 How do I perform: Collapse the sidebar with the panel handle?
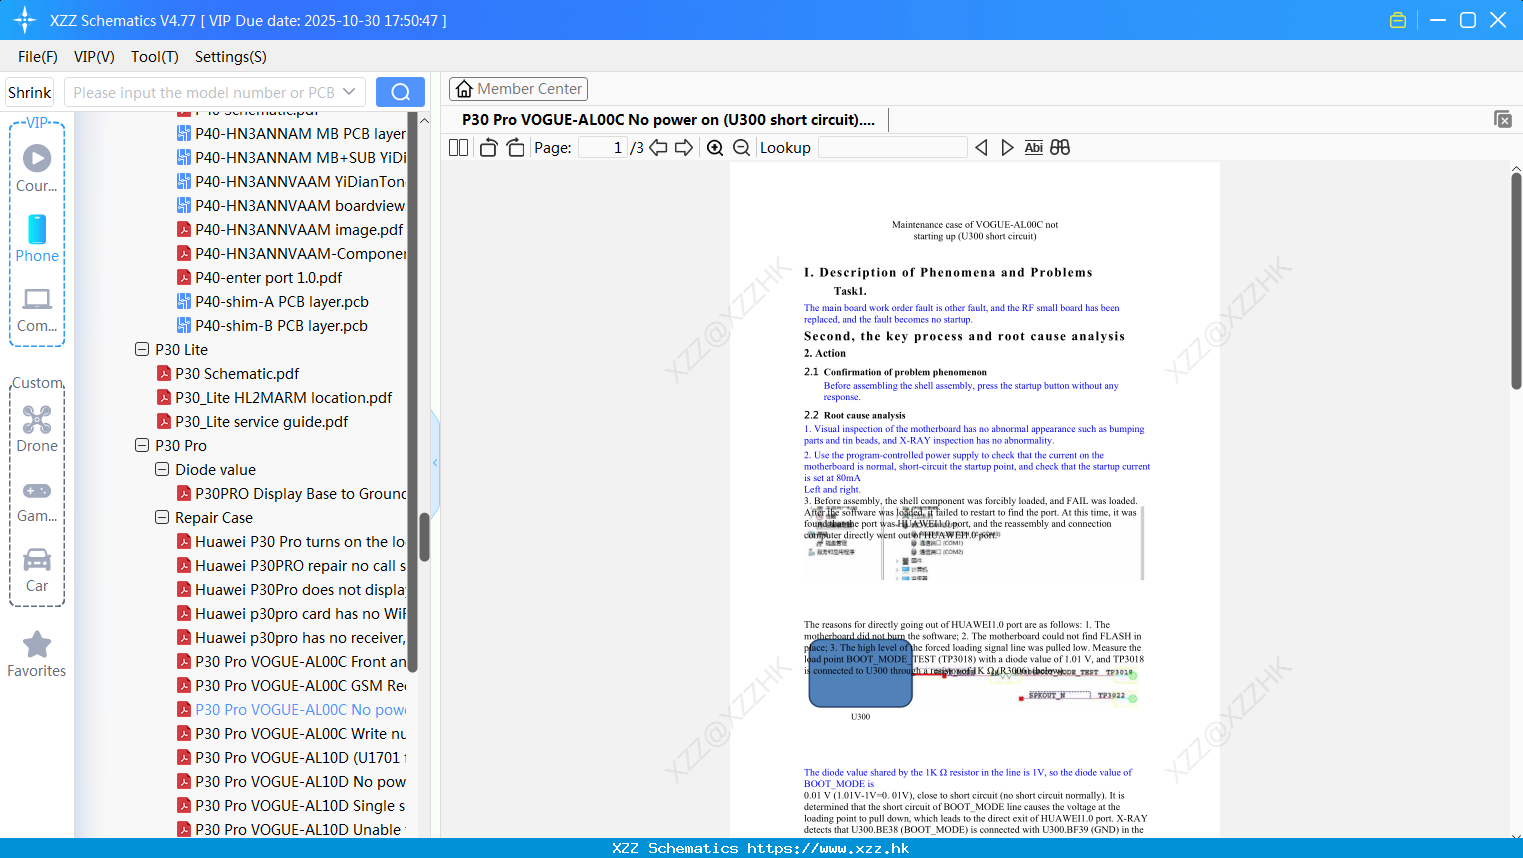435,462
